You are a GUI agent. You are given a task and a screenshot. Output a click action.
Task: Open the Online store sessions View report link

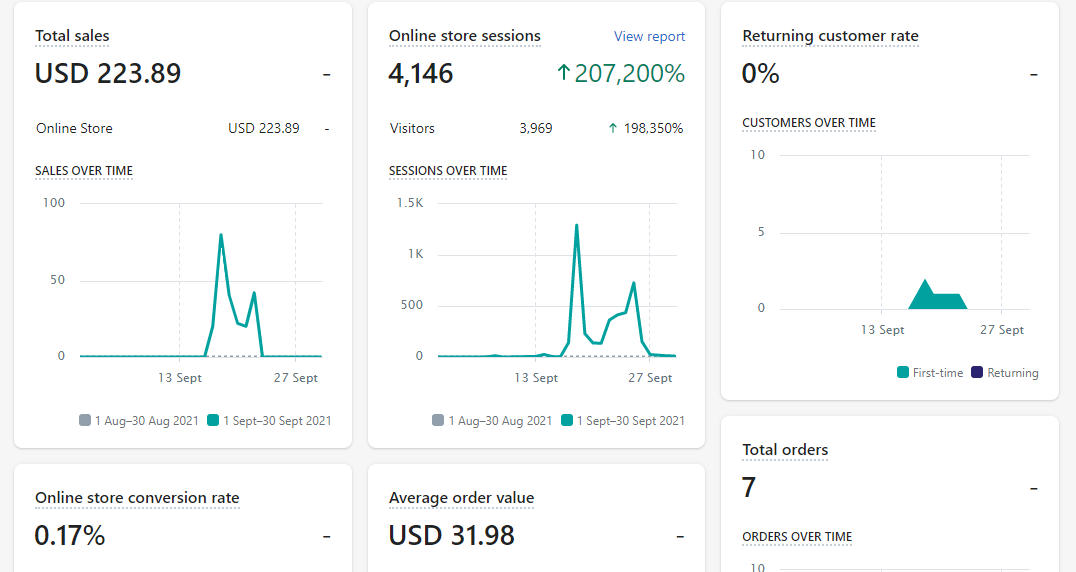649,36
